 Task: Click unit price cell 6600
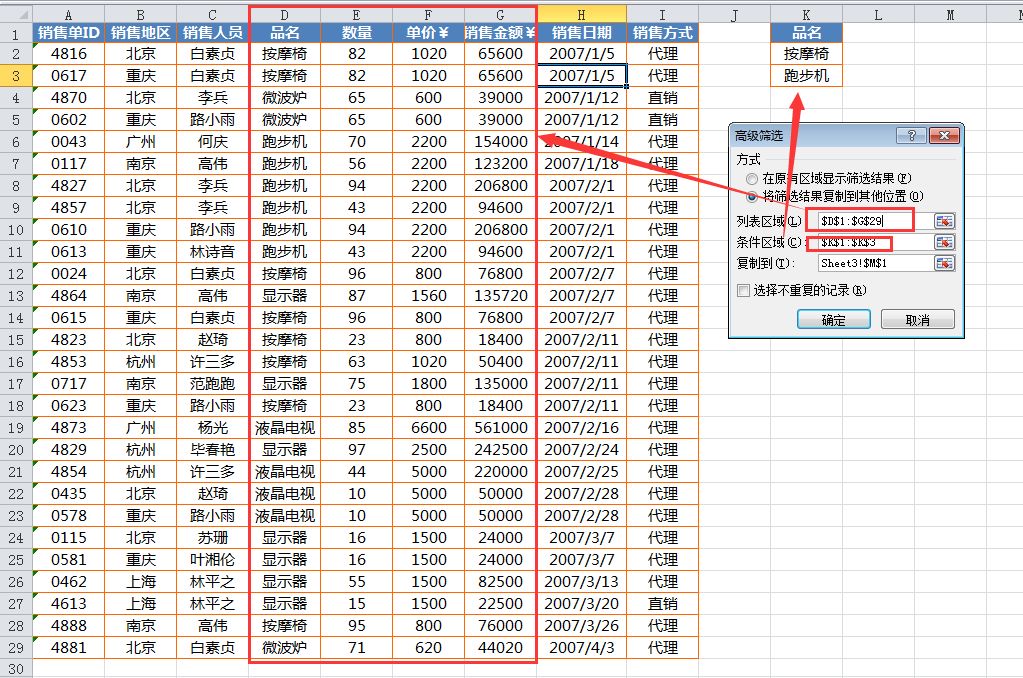tap(428, 427)
